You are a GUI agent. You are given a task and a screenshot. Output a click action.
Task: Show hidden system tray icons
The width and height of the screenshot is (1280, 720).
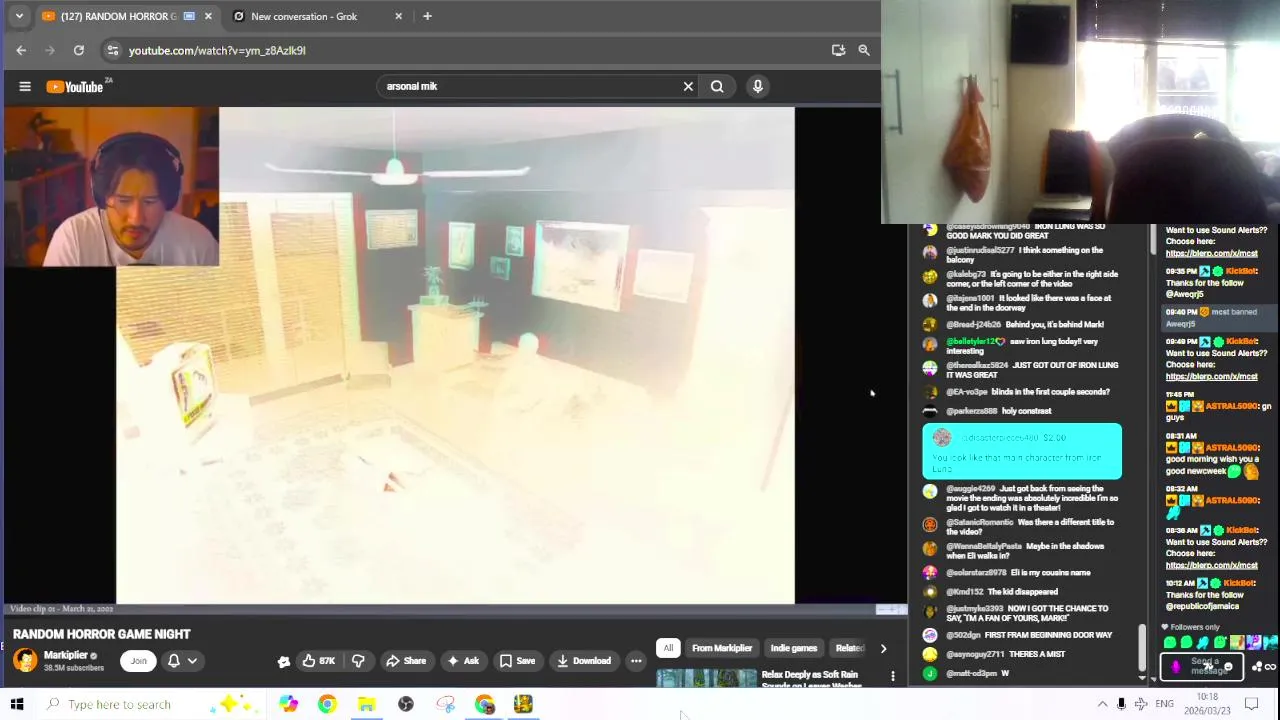1102,704
